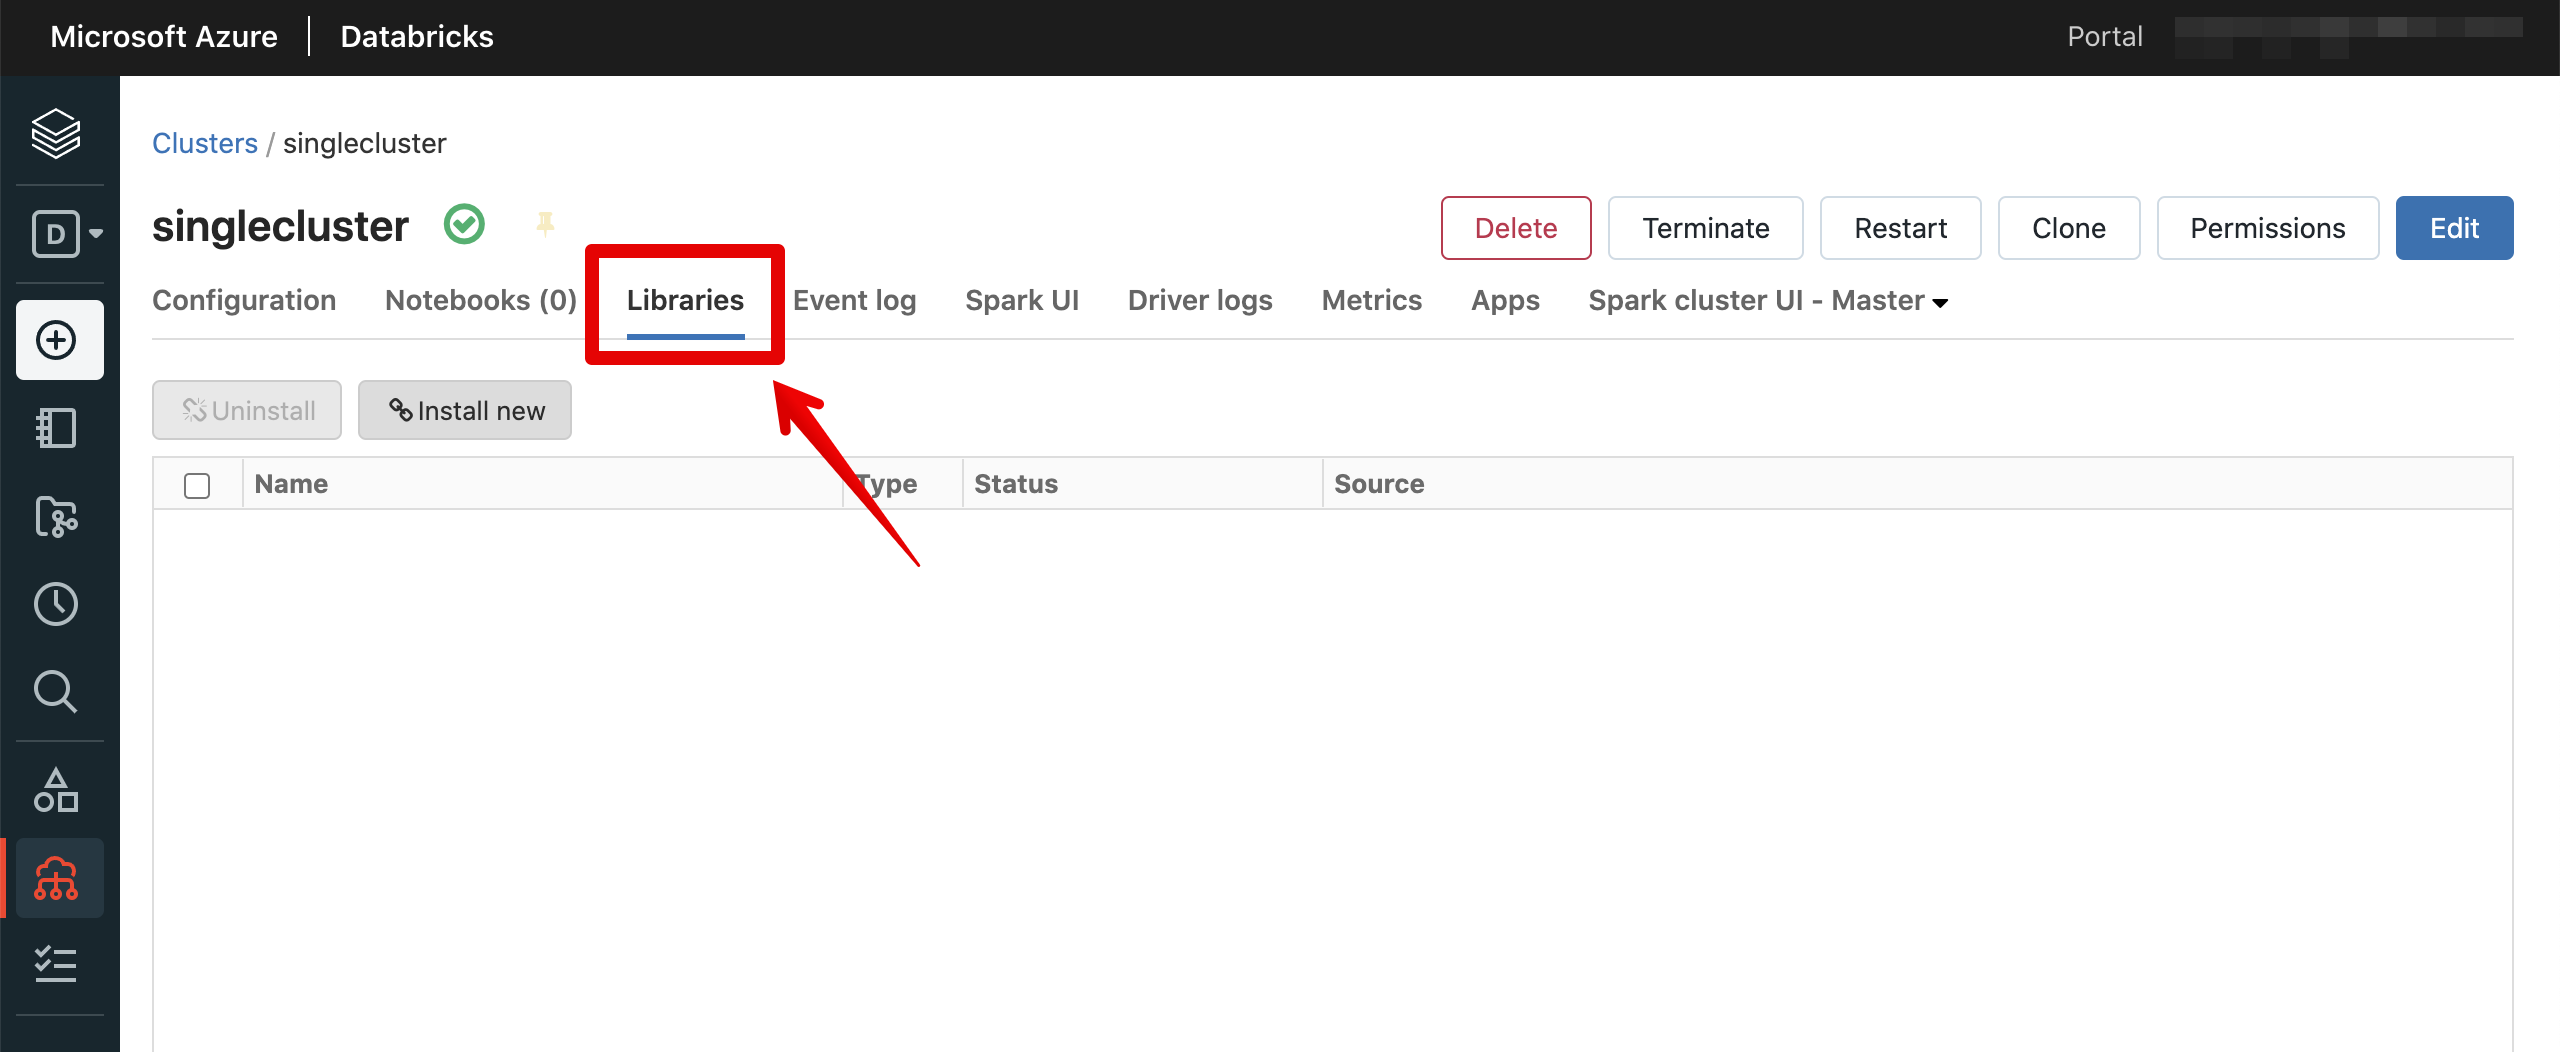The image size is (2560, 1052).
Task: Pin the singlecluster using the pin icon
Action: (x=546, y=223)
